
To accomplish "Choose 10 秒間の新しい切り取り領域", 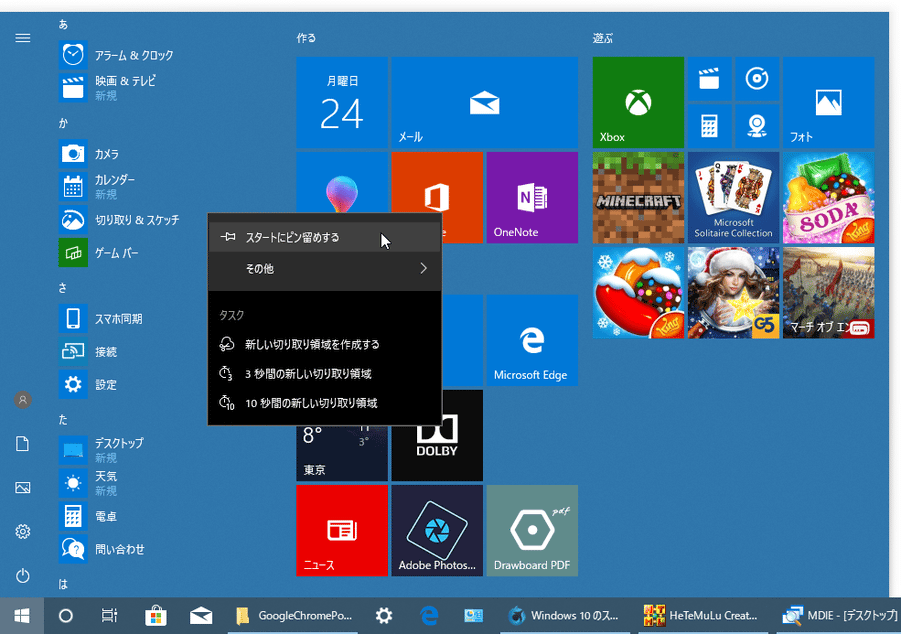I will tap(325, 403).
